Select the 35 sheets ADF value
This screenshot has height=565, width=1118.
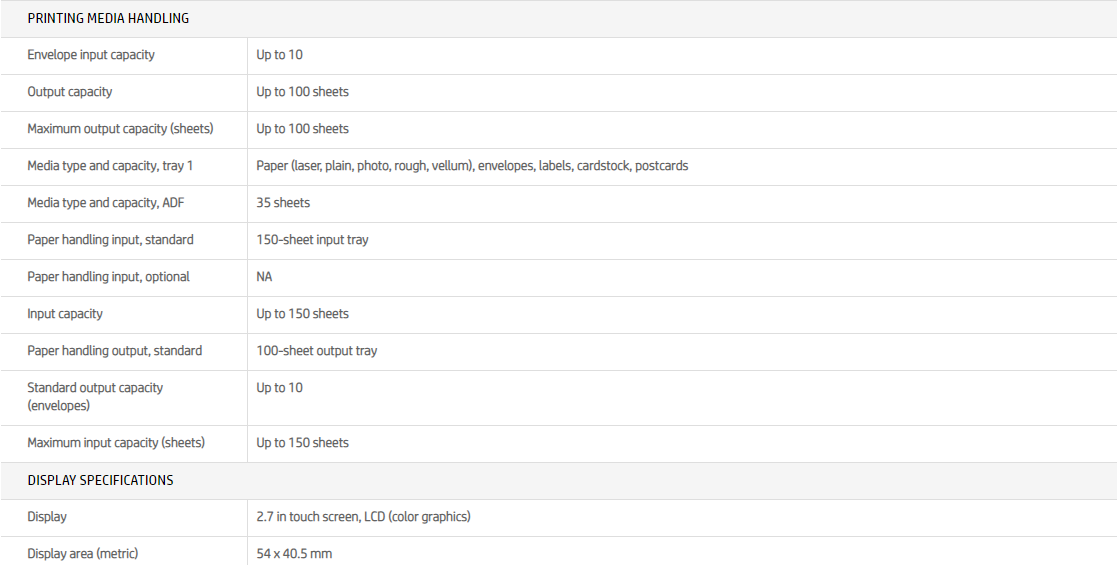pyautogui.click(x=283, y=203)
